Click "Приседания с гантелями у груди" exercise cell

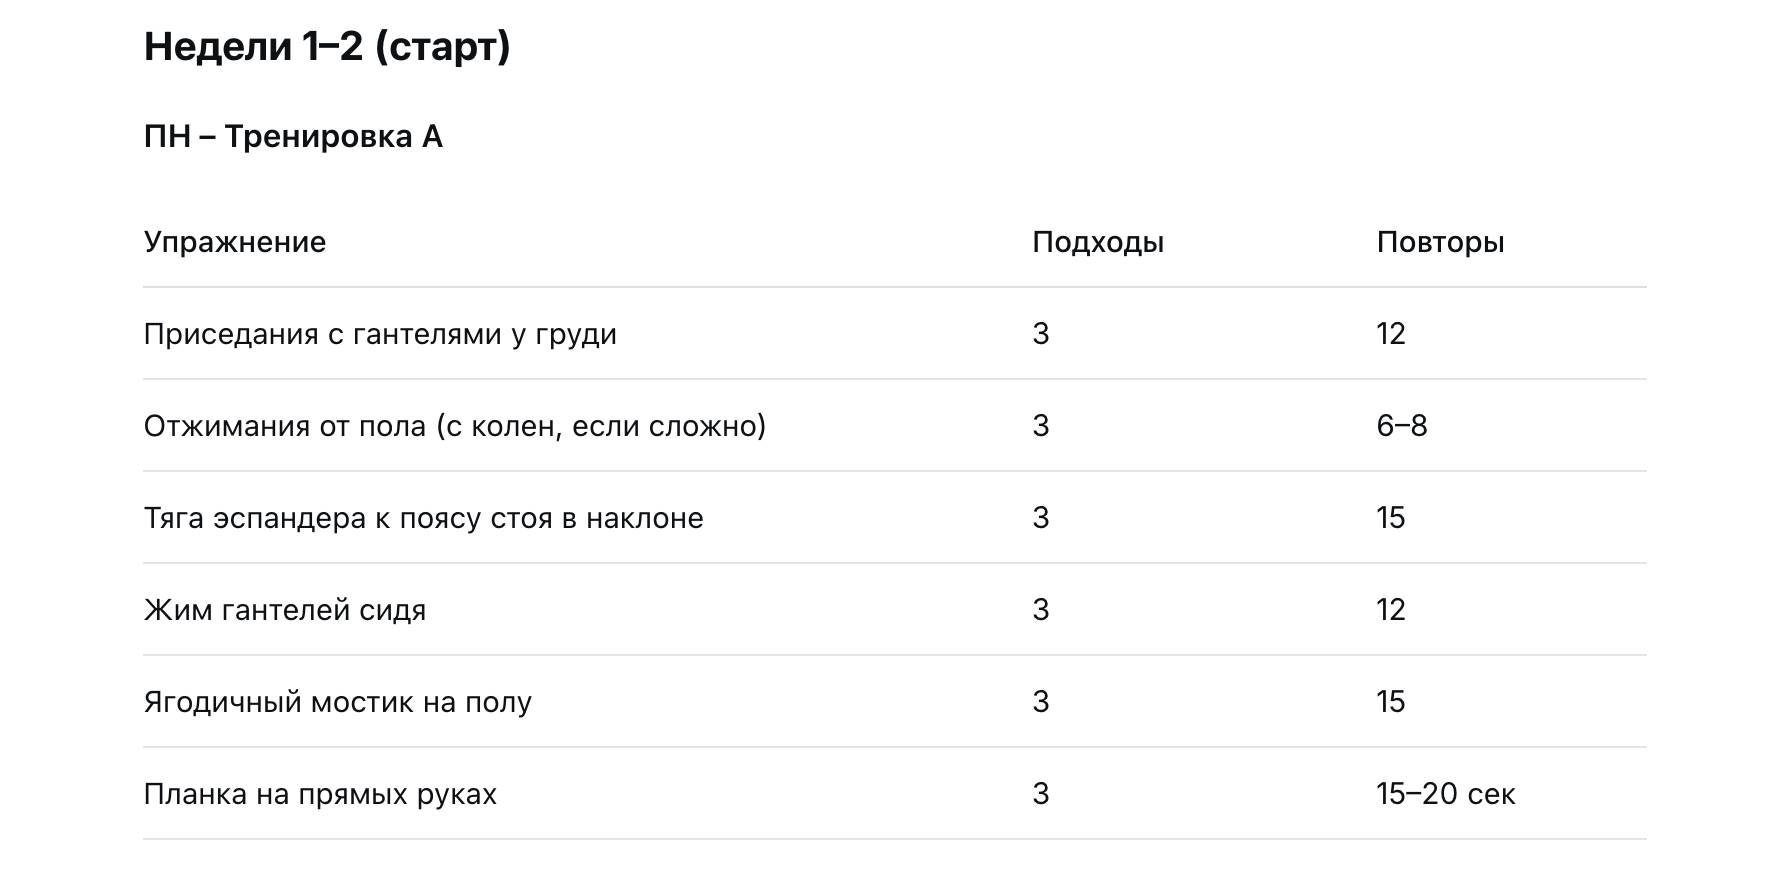[x=380, y=334]
